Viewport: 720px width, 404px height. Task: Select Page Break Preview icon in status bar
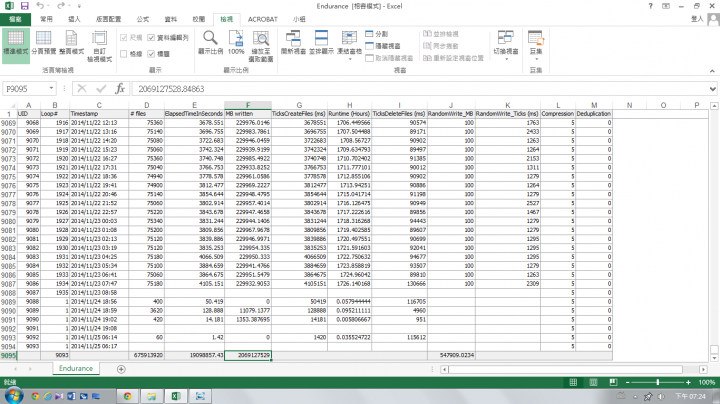pos(613,382)
